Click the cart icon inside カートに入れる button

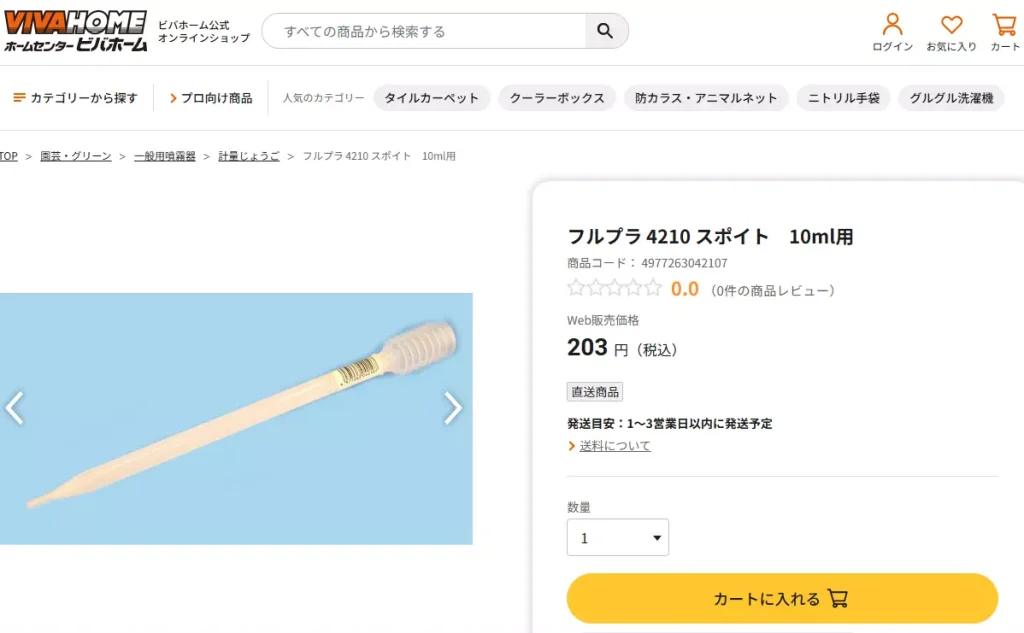pyautogui.click(x=839, y=598)
